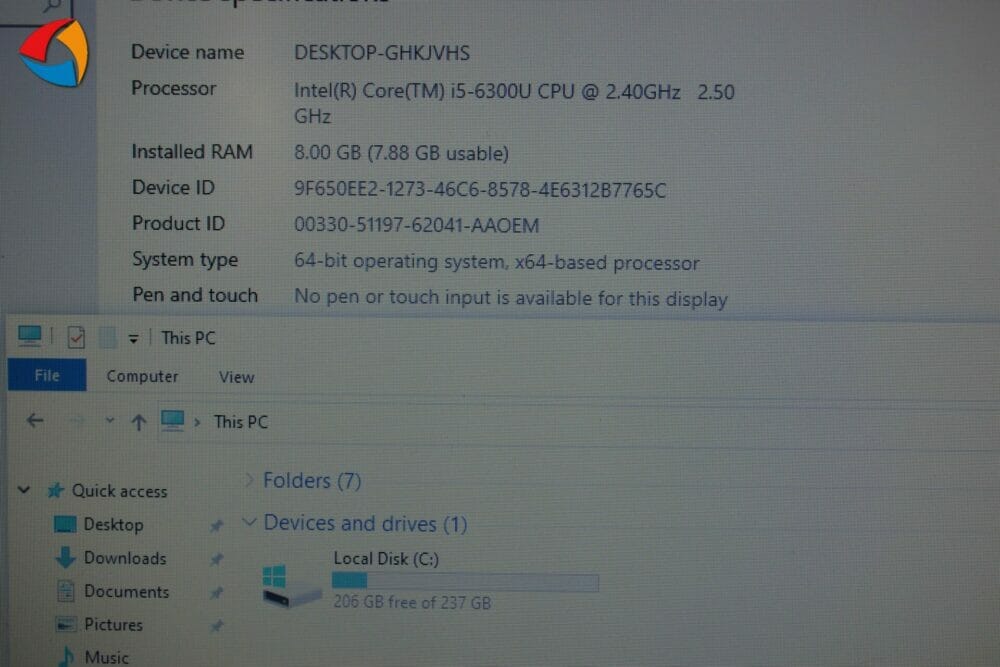Click the "206 GB free of 237 GB" text
Screen dimensions: 1000x667
pyautogui.click(x=412, y=602)
